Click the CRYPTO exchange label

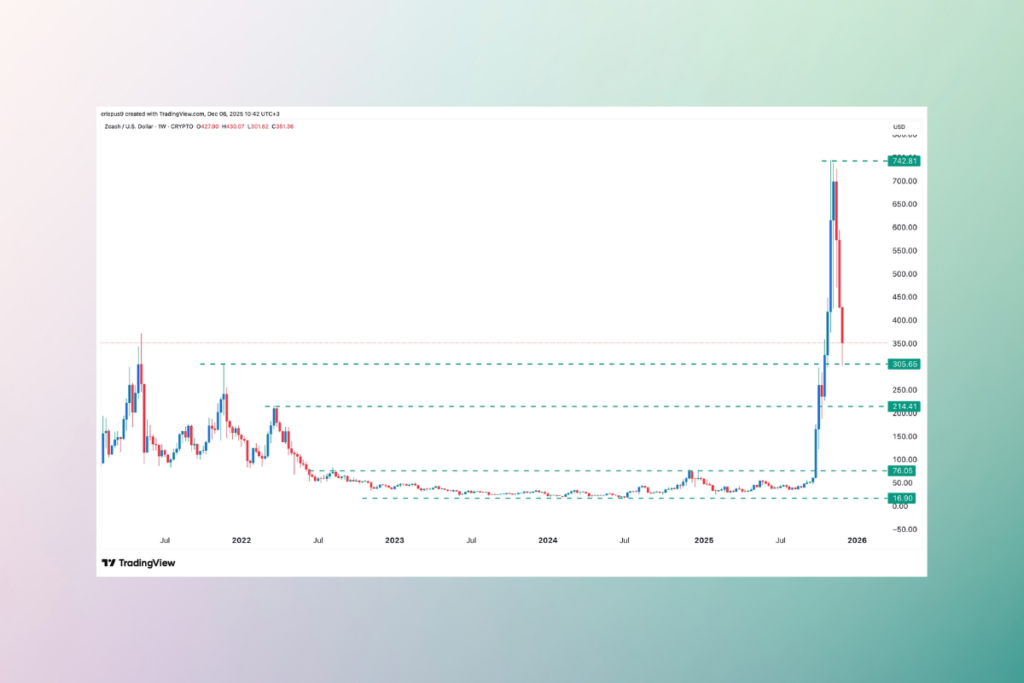(181, 127)
